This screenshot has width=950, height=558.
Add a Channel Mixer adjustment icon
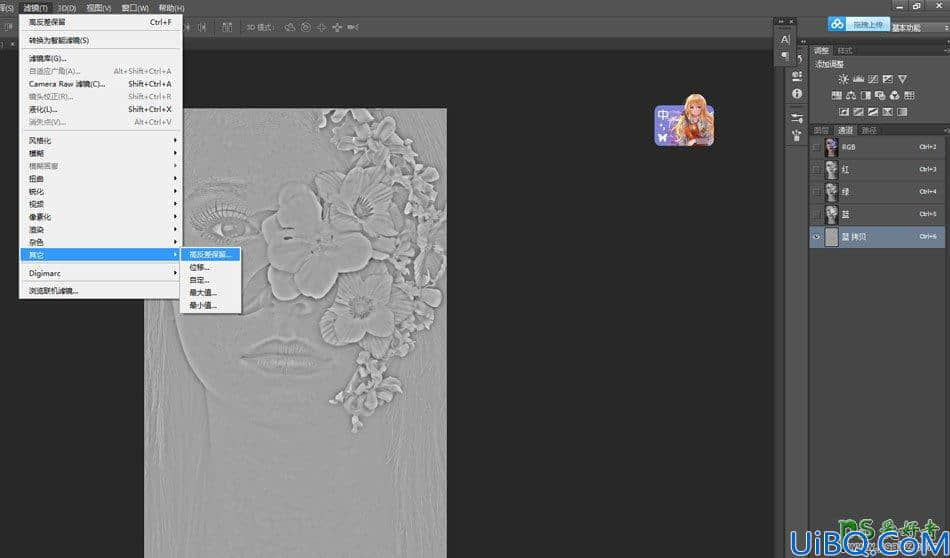click(895, 96)
